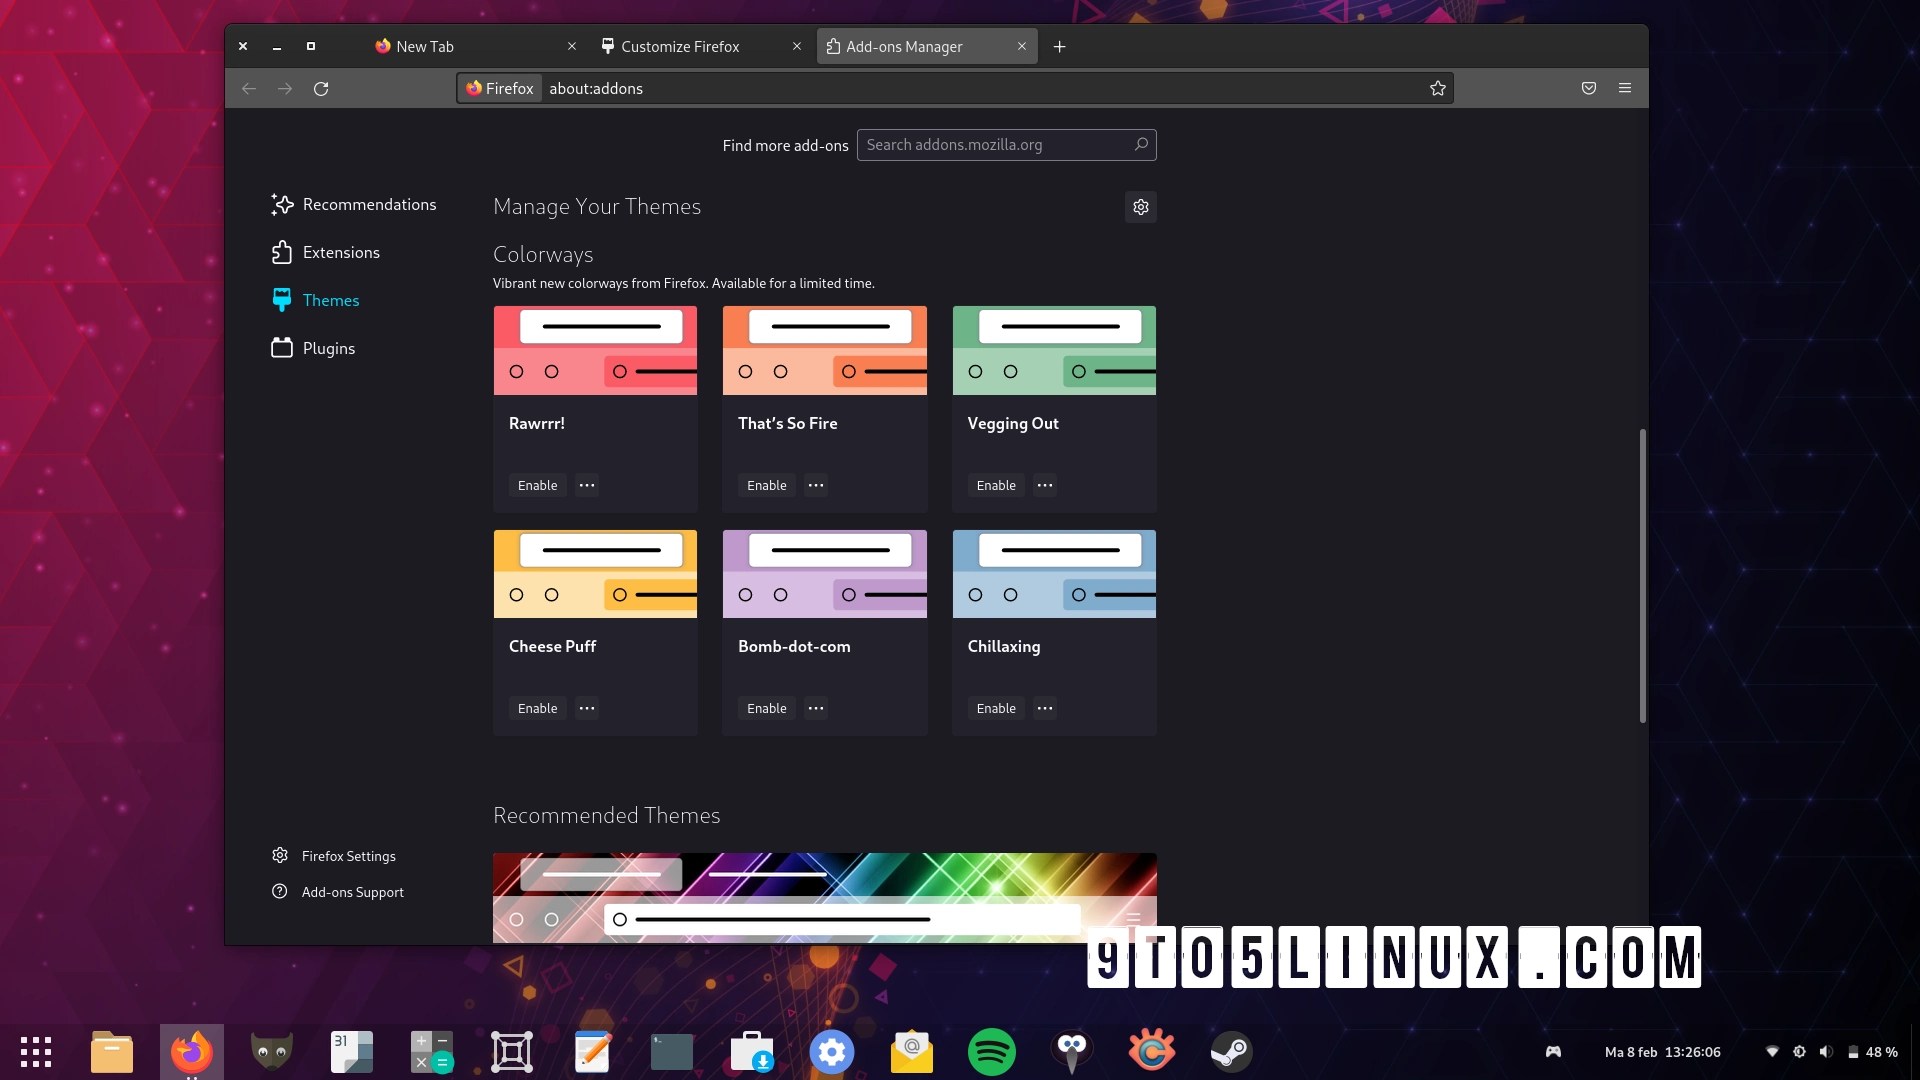Enable the Rawrrr! colorway theme
The image size is (1920, 1080).
537,485
